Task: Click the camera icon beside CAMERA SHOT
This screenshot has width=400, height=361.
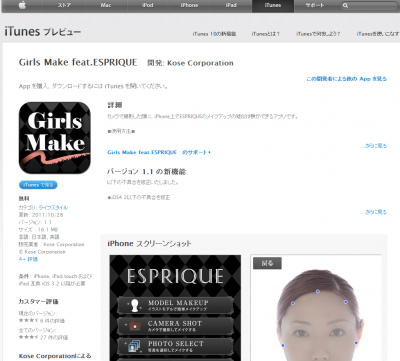Action: pos(135,326)
